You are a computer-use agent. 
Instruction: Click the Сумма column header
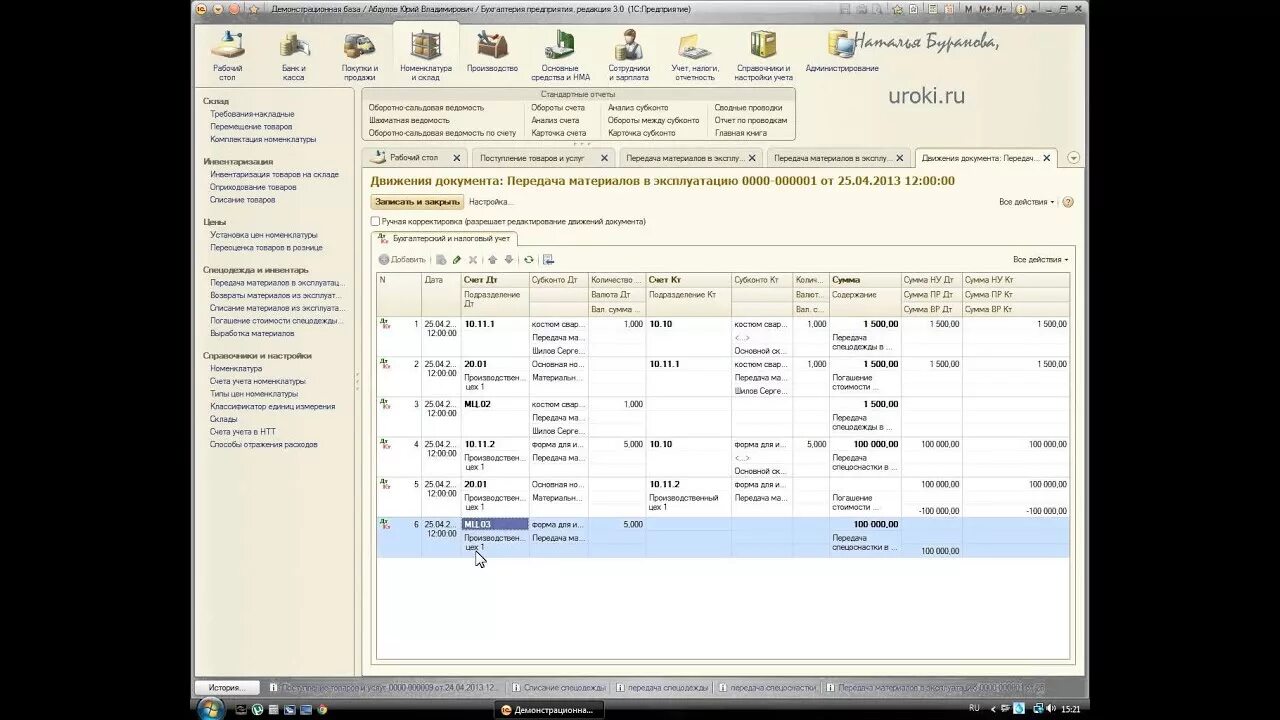865,280
